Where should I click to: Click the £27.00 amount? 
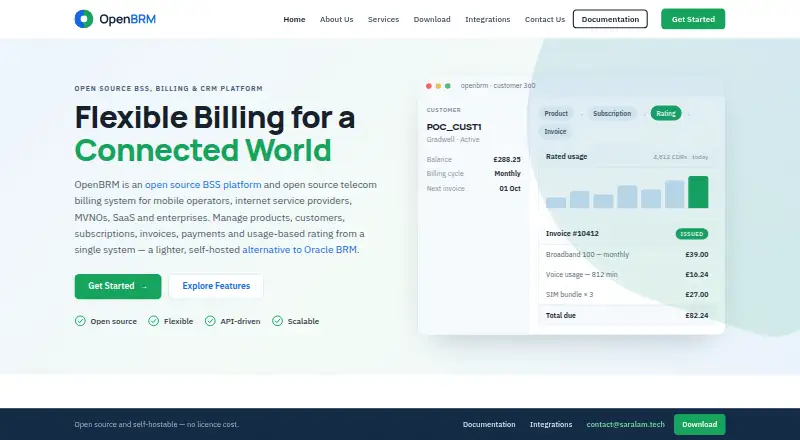point(696,295)
